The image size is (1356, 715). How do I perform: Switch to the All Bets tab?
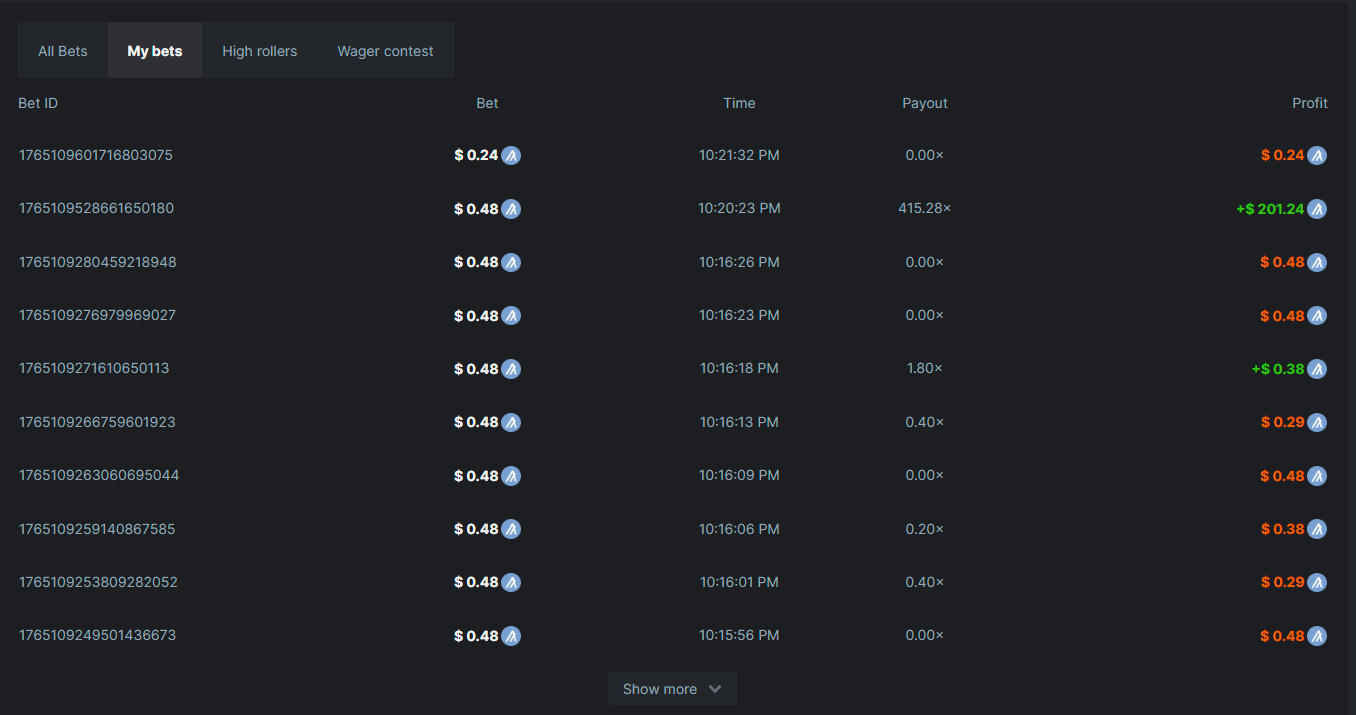pos(63,50)
